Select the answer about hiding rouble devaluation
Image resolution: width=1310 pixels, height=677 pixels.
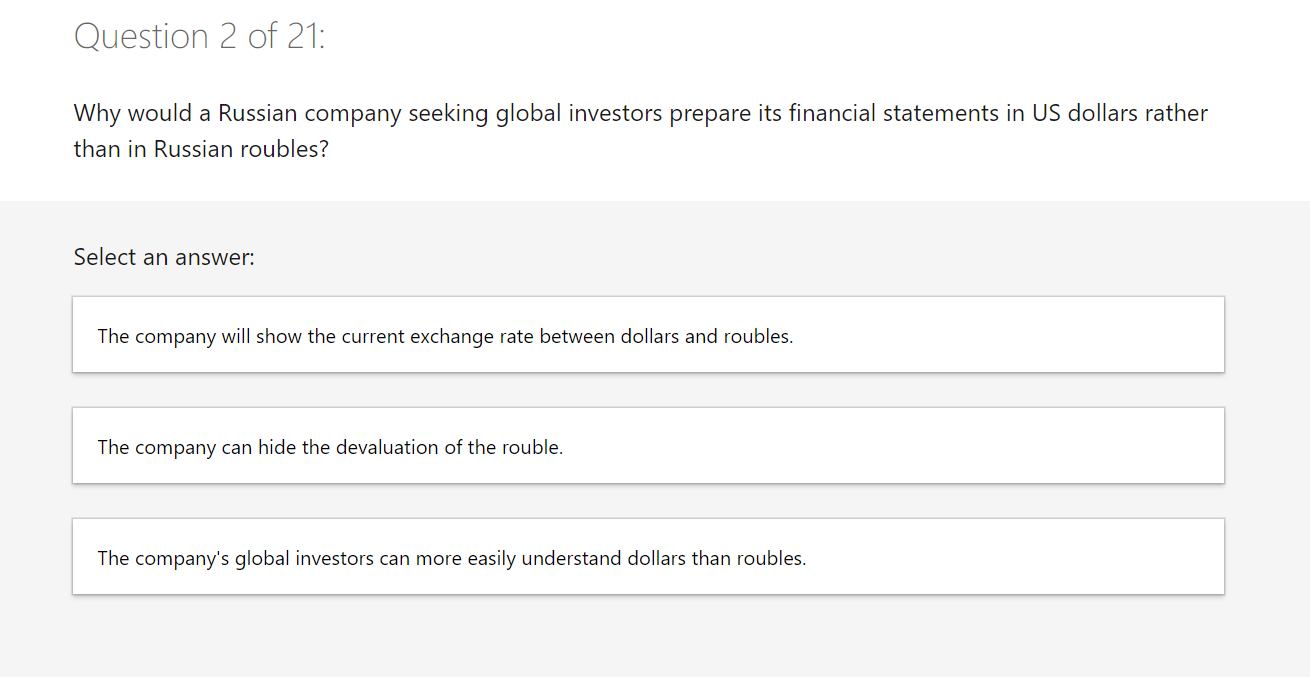[647, 447]
